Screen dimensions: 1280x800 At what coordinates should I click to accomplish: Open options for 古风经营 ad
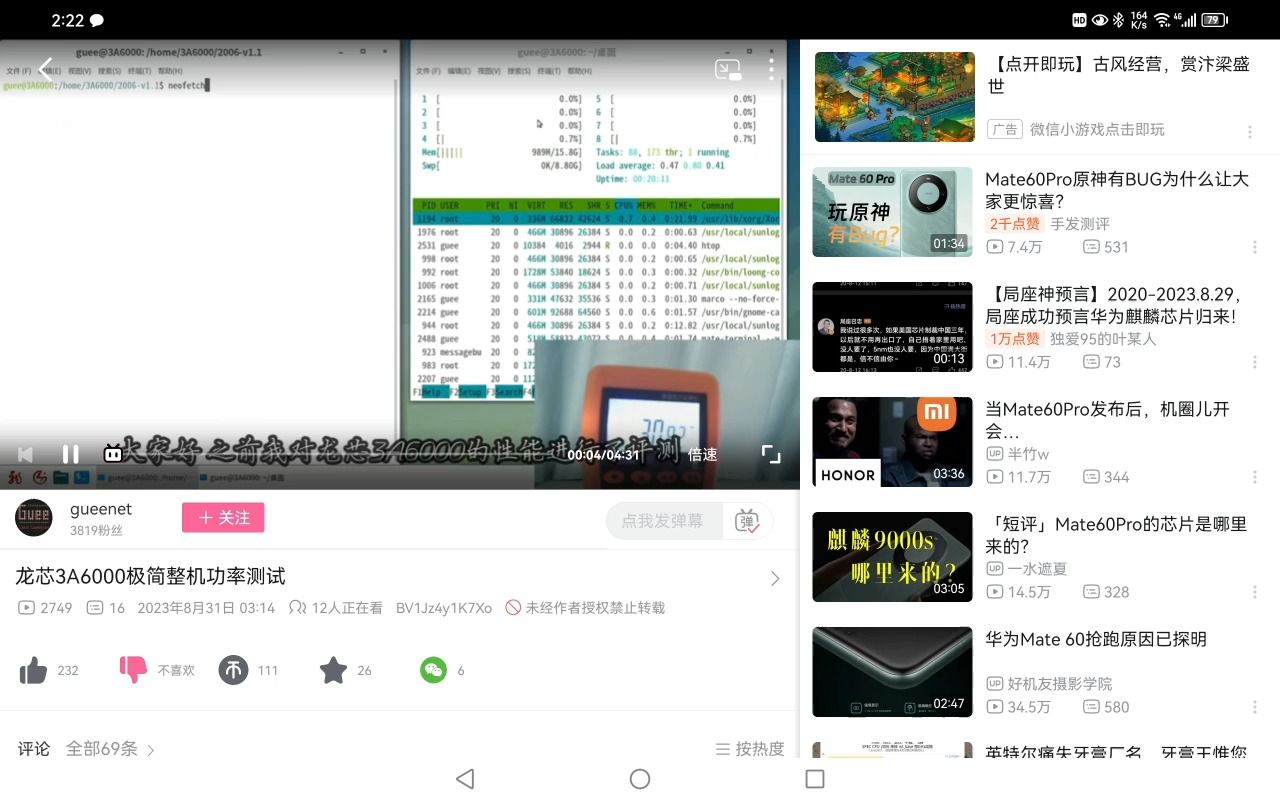point(1250,132)
